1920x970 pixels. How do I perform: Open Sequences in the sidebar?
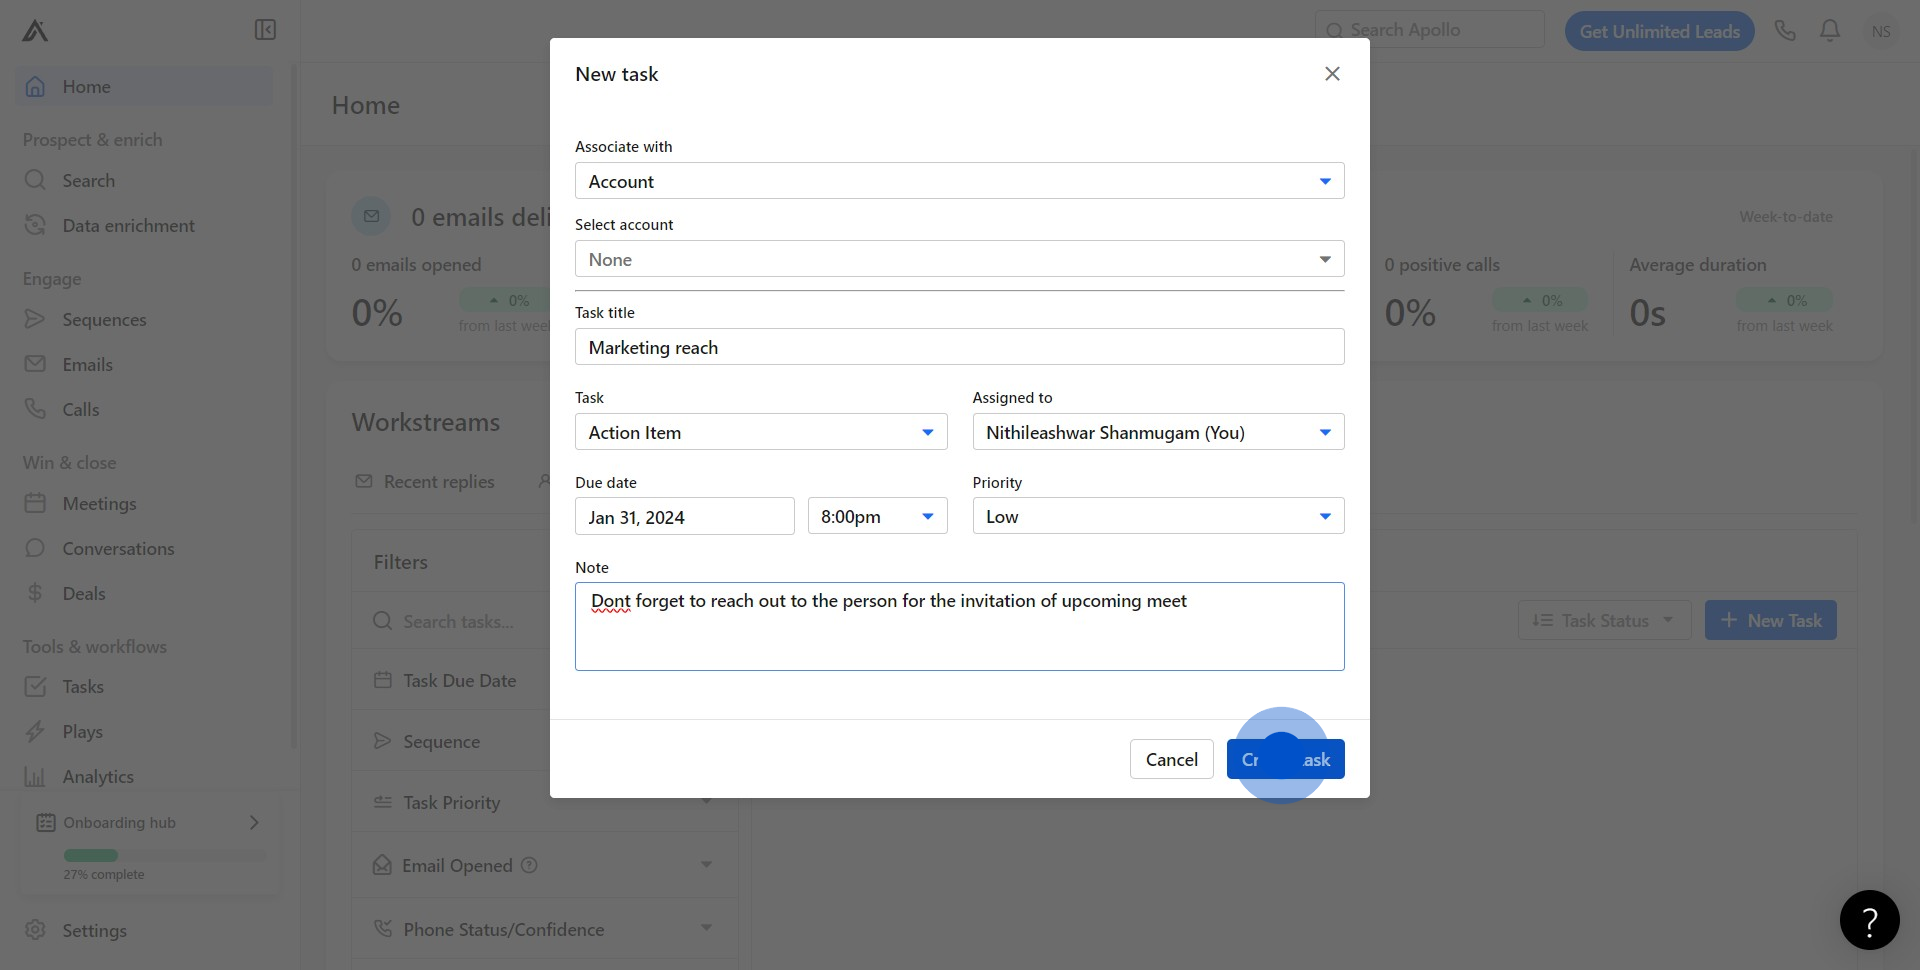[x=104, y=320]
